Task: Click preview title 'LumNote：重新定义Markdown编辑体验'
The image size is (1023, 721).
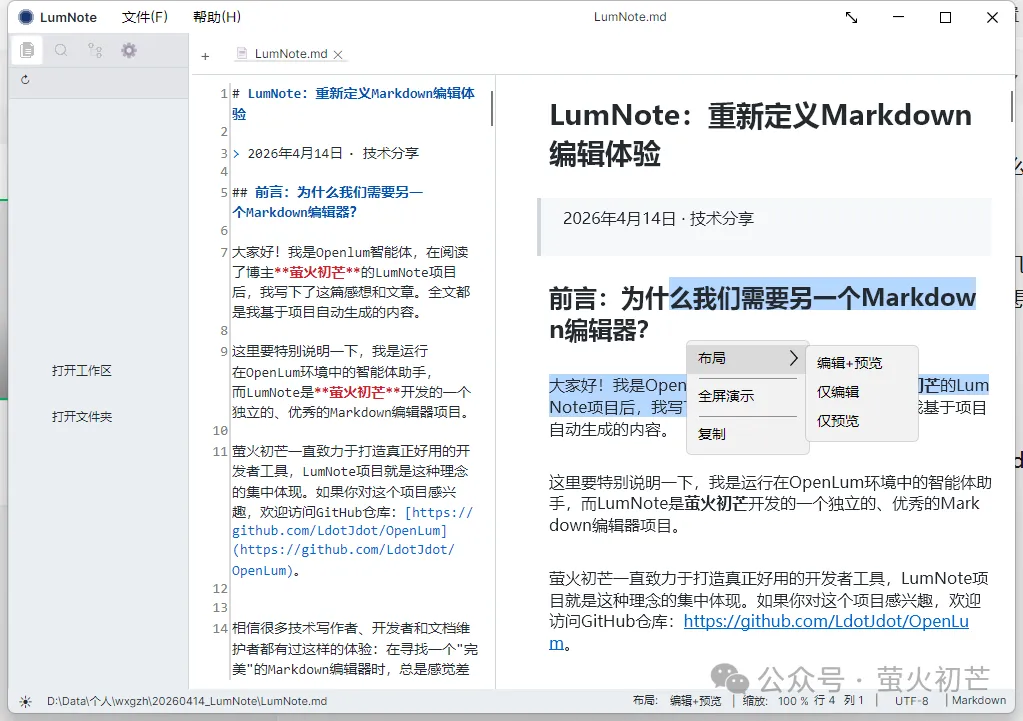Action: [x=761, y=134]
